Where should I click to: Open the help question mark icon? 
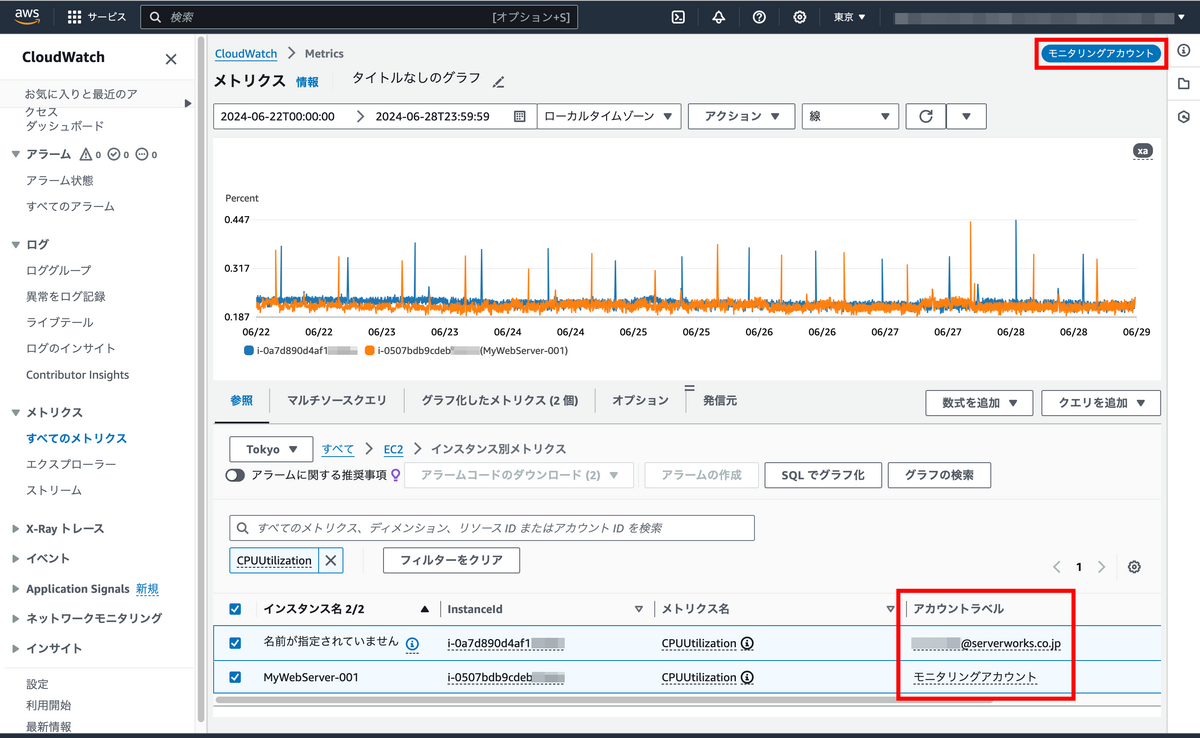pyautogui.click(x=759, y=17)
